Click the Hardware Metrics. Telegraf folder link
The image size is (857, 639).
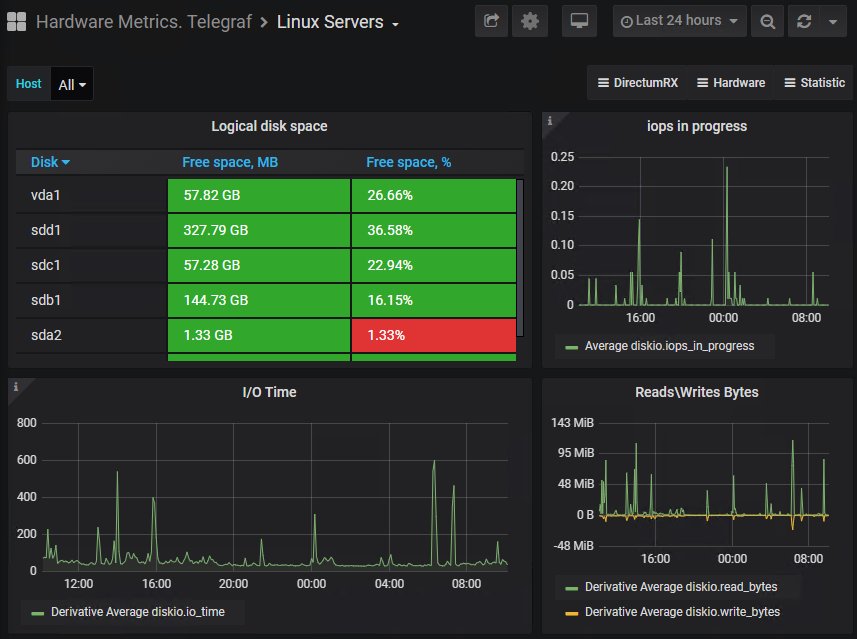pyautogui.click(x=144, y=22)
